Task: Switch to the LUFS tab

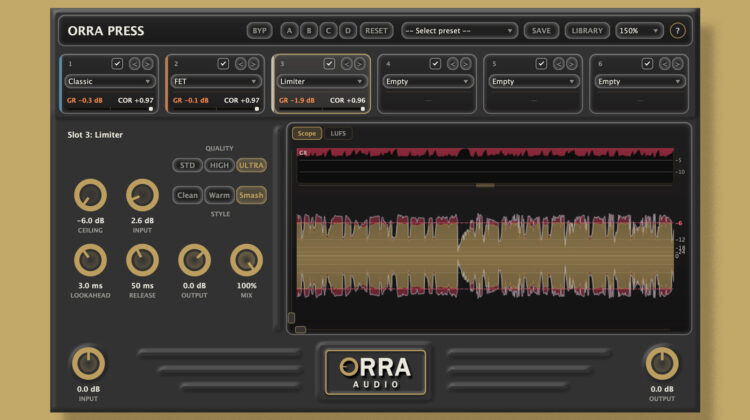Action: coord(338,133)
